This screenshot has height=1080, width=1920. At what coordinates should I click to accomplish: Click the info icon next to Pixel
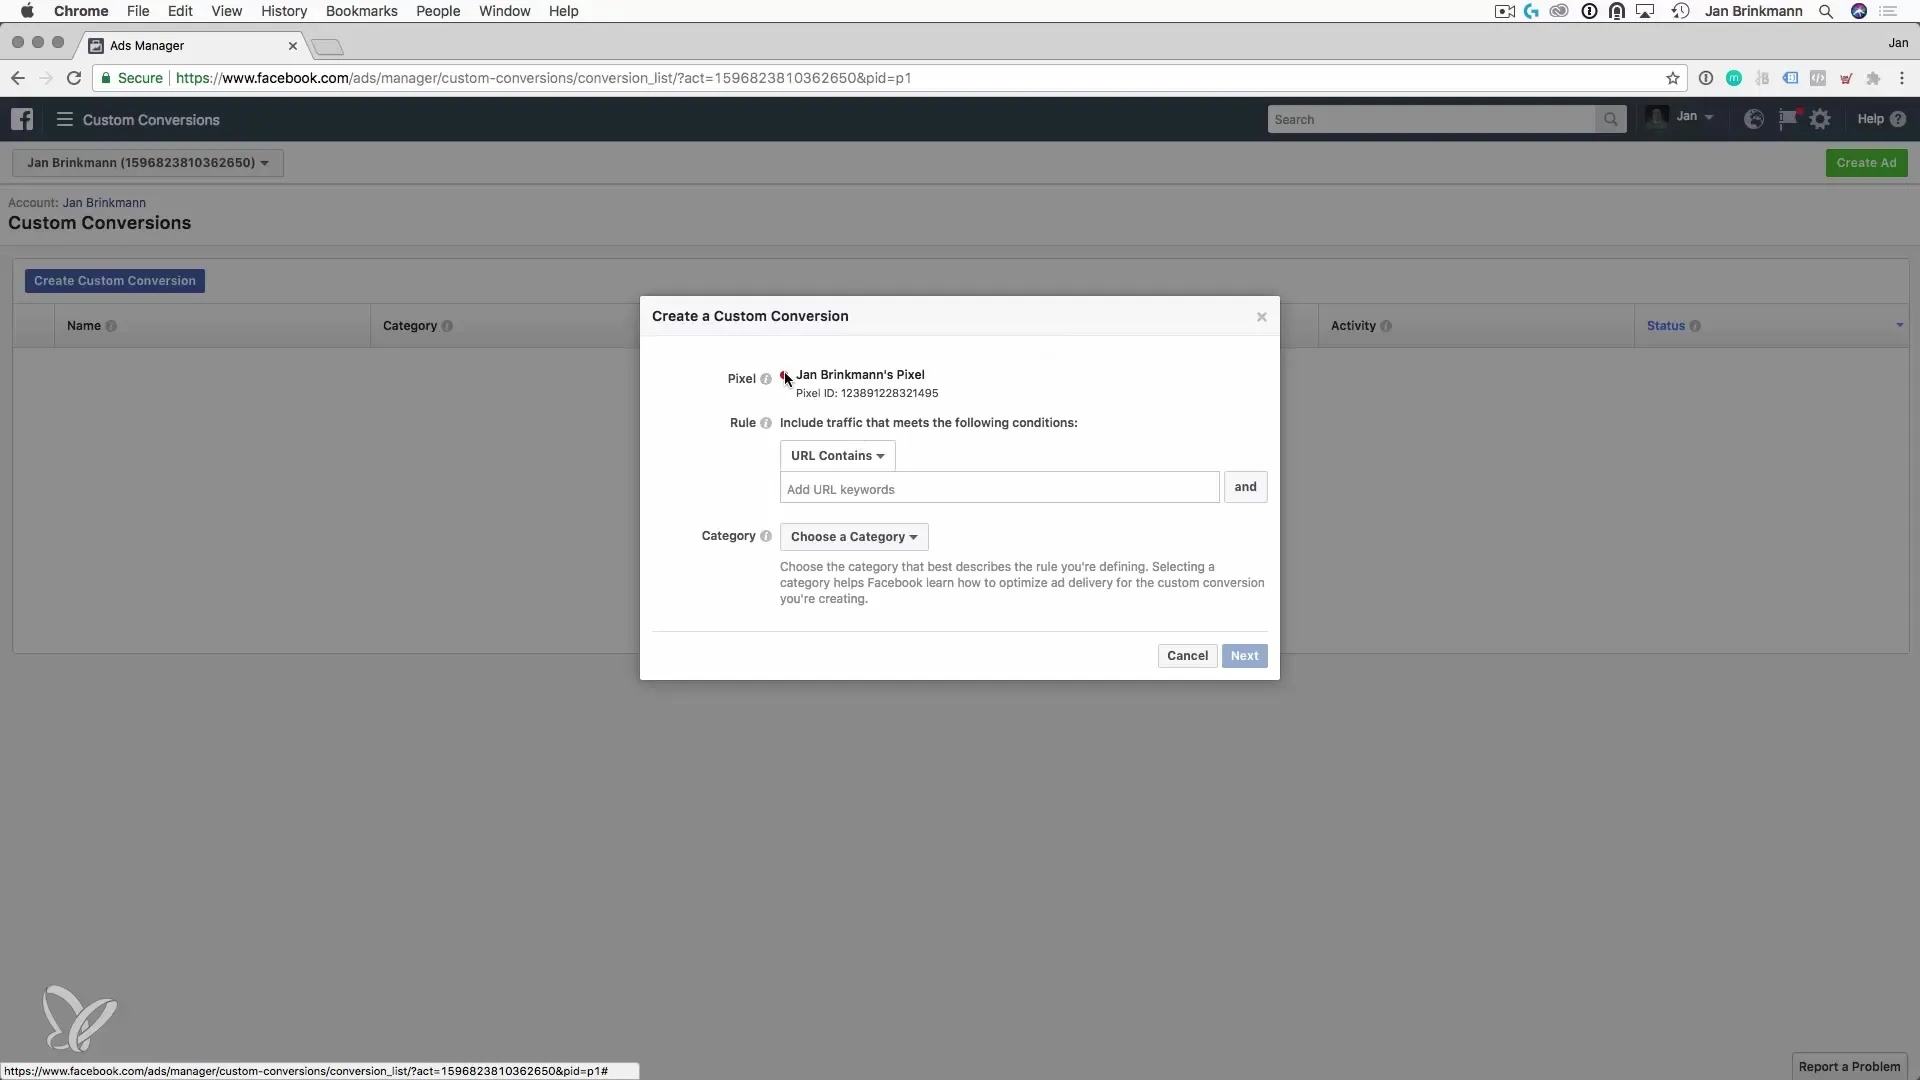pyautogui.click(x=766, y=379)
